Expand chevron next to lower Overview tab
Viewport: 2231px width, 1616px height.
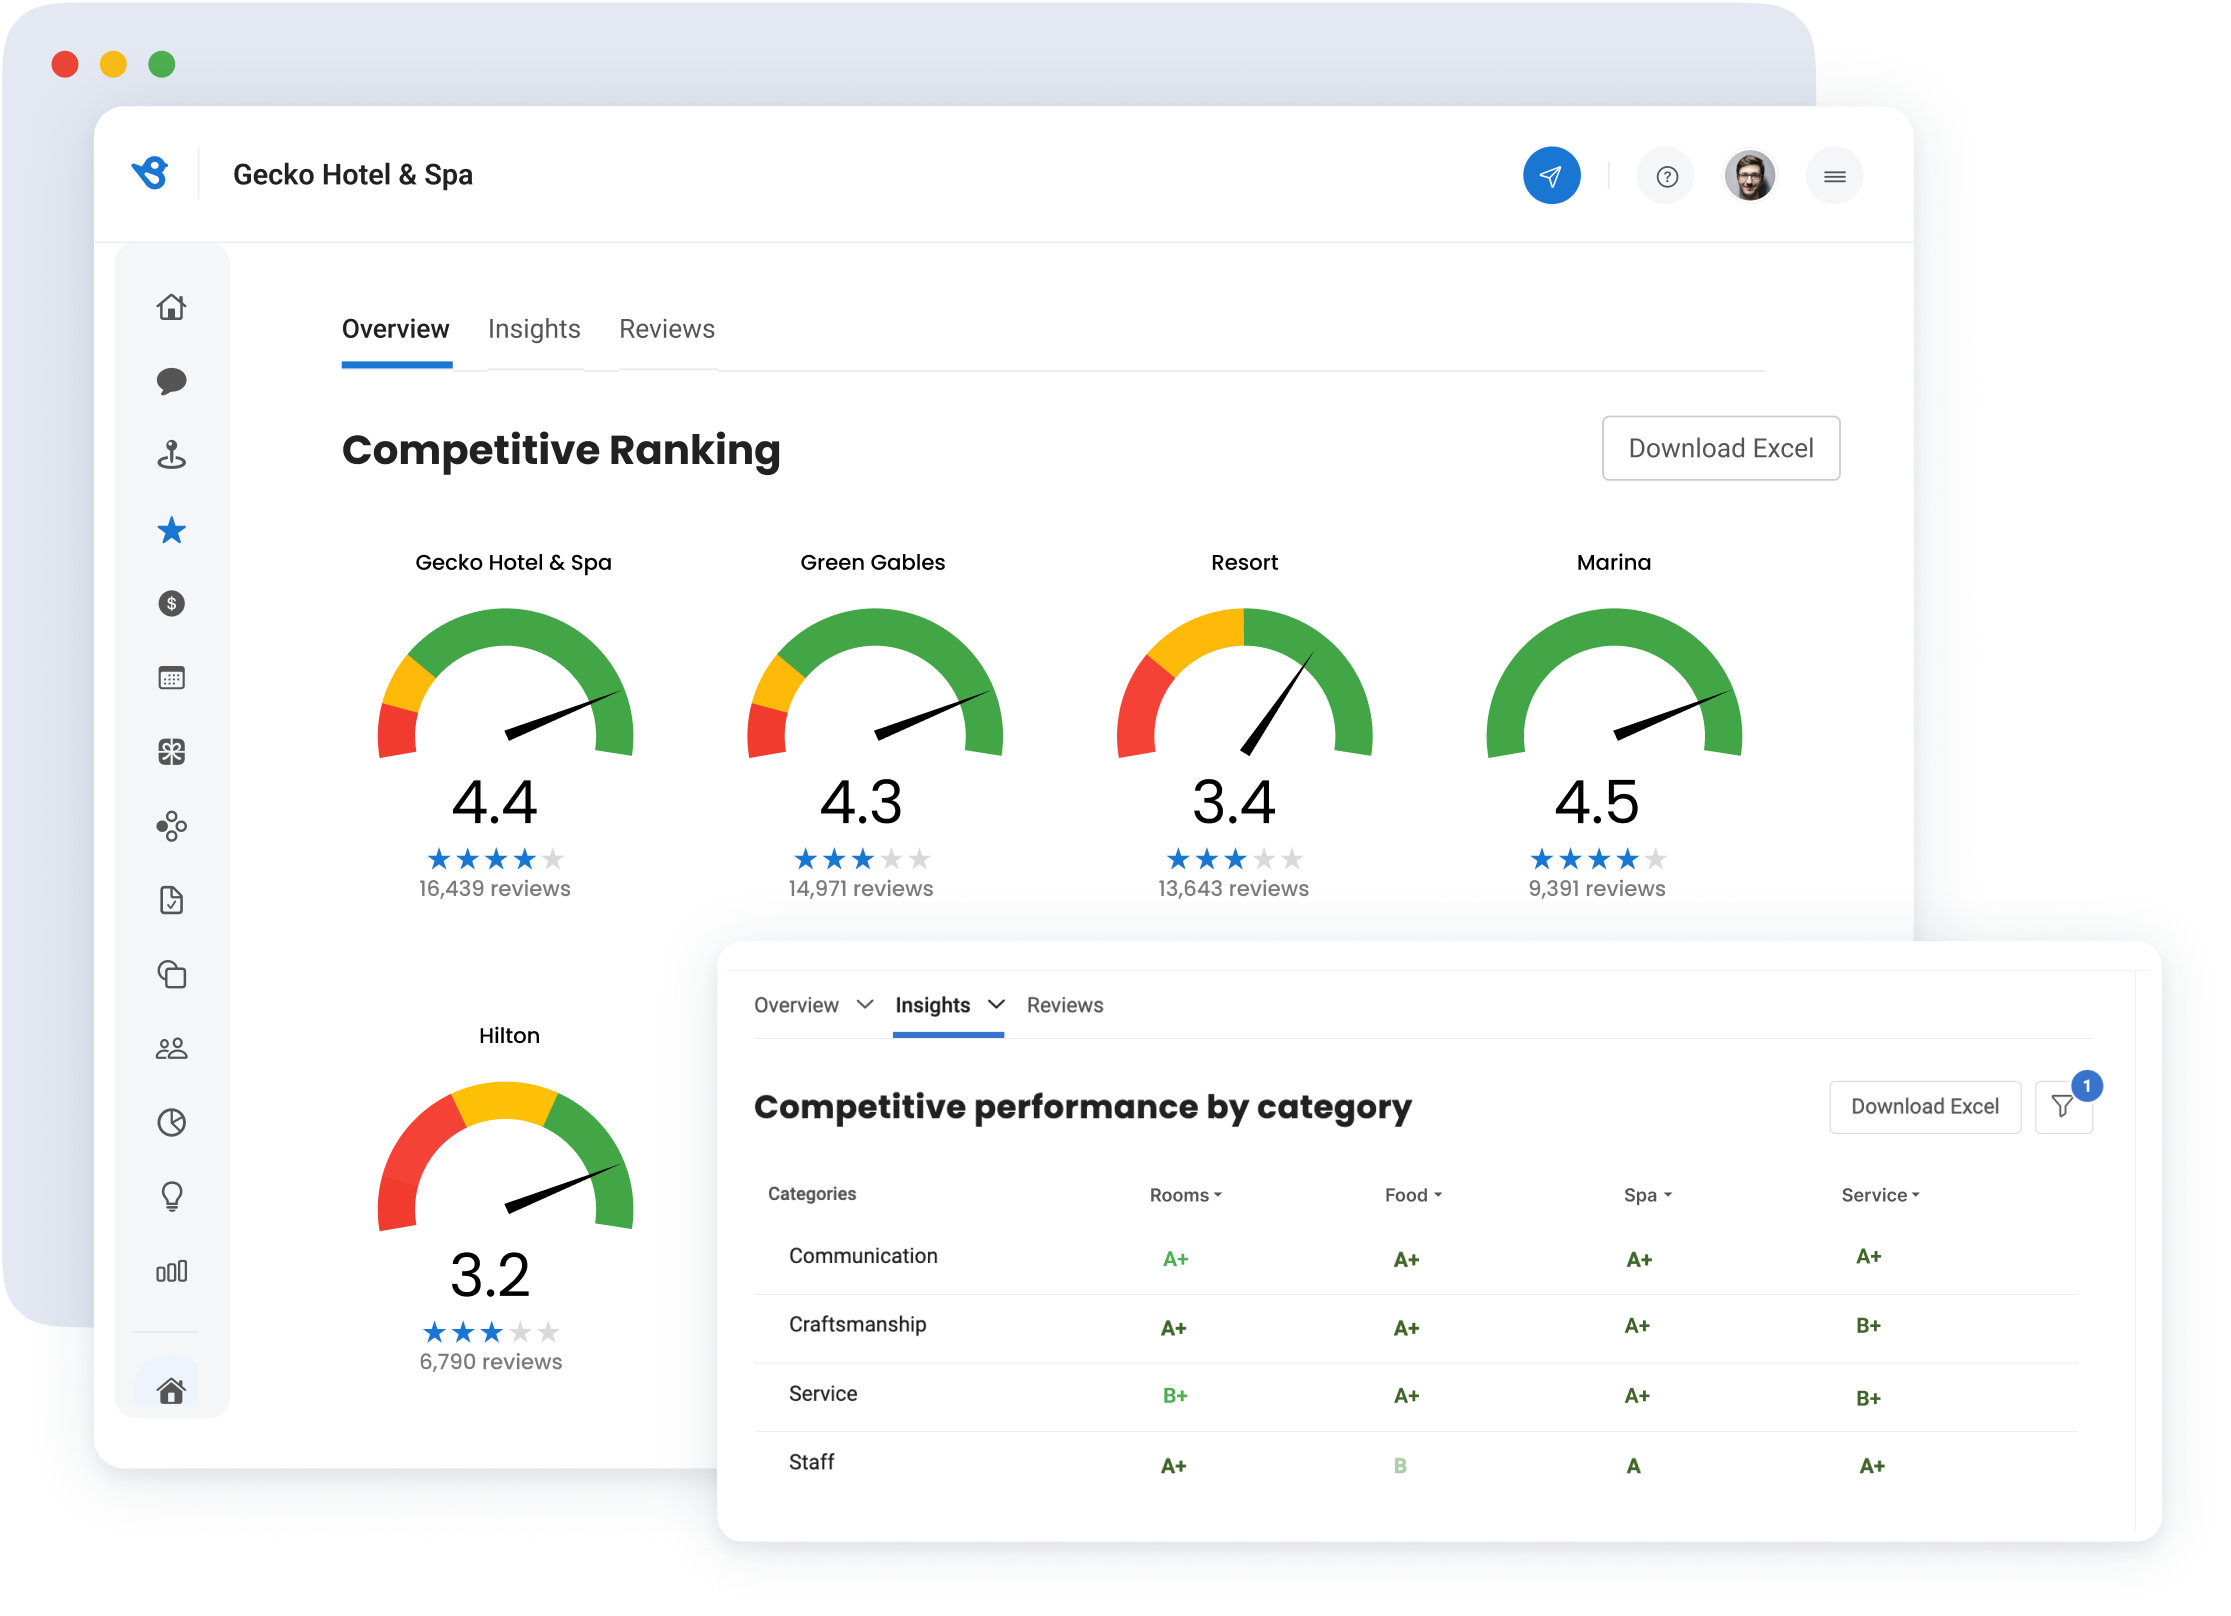pyautogui.click(x=865, y=1004)
